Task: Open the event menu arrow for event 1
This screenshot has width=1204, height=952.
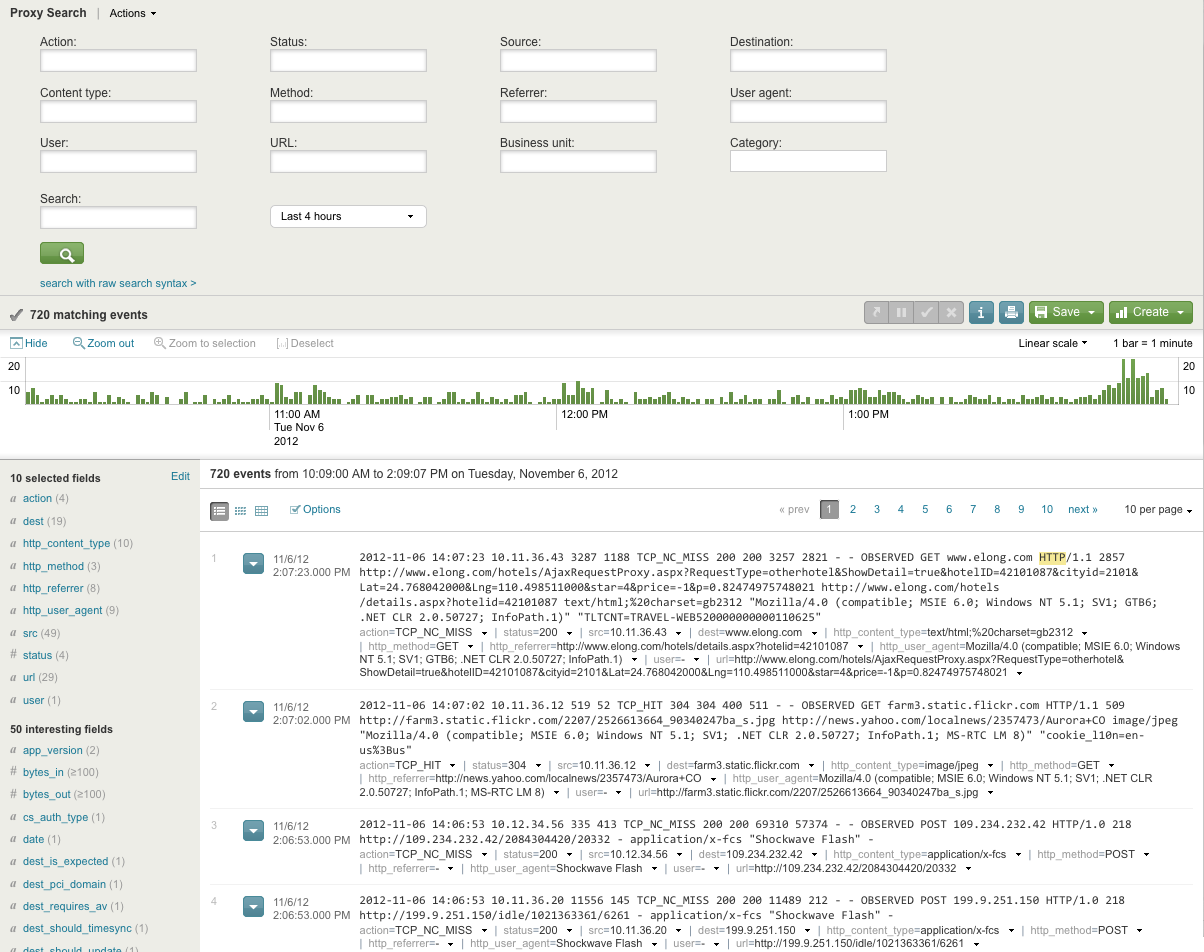Action: (253, 564)
